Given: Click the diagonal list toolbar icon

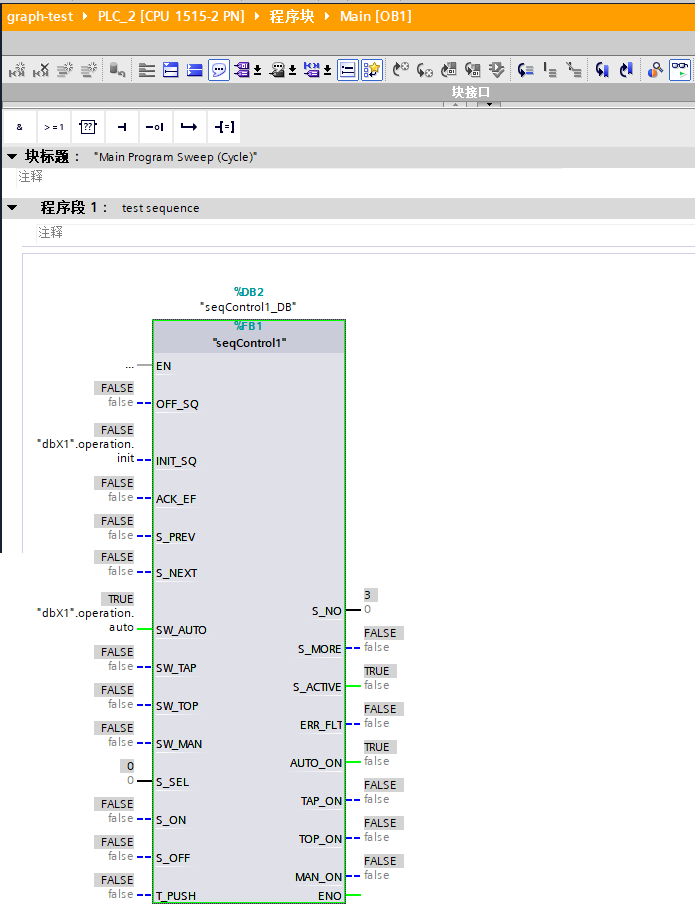Looking at the screenshot, I should (574, 70).
